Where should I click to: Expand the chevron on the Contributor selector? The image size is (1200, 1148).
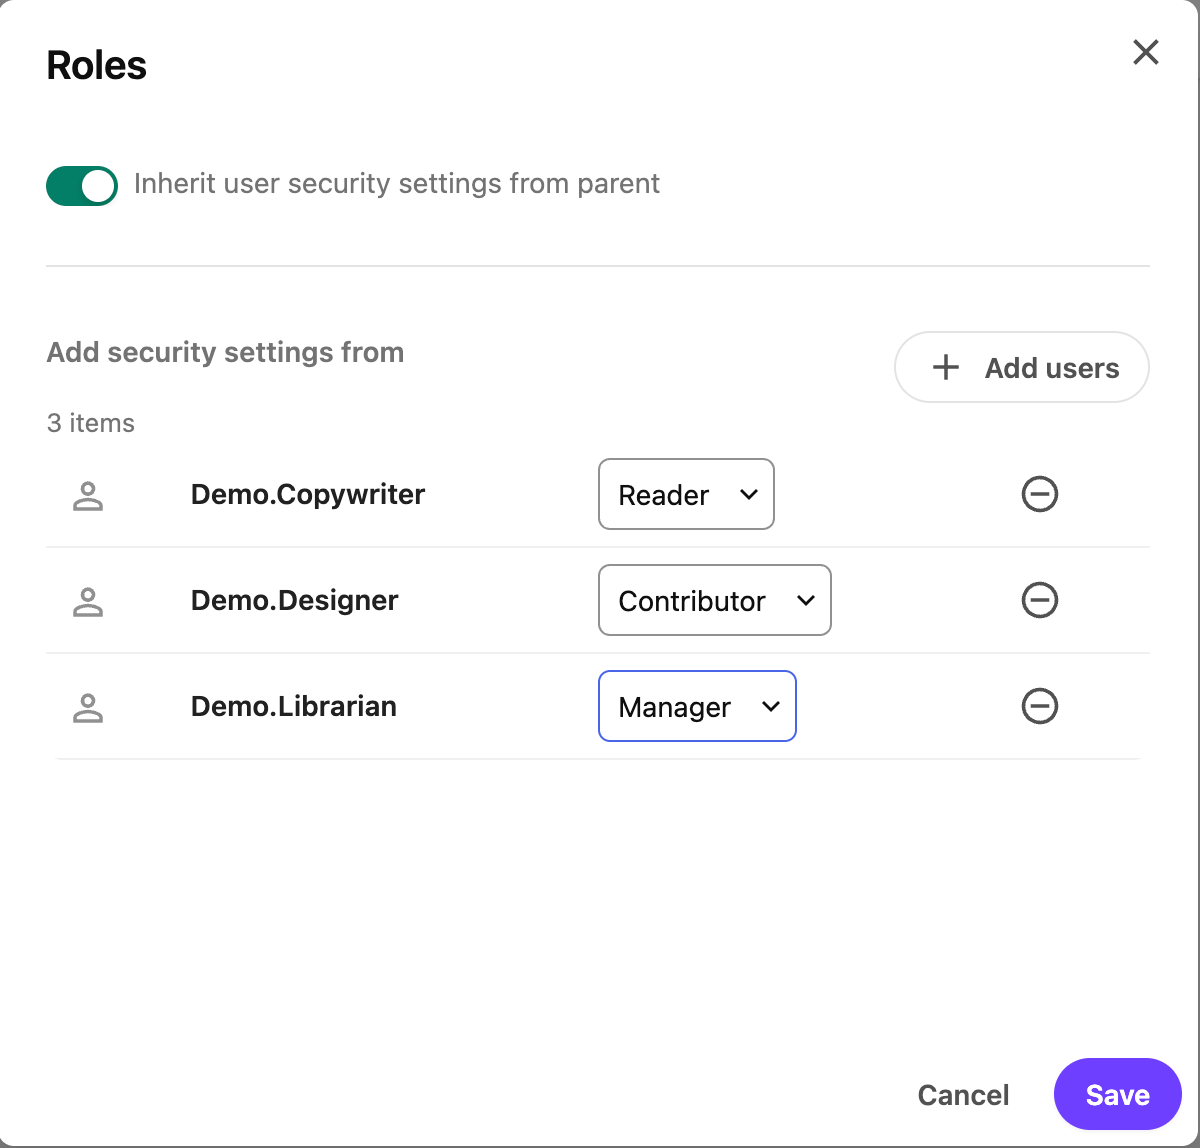[806, 601]
